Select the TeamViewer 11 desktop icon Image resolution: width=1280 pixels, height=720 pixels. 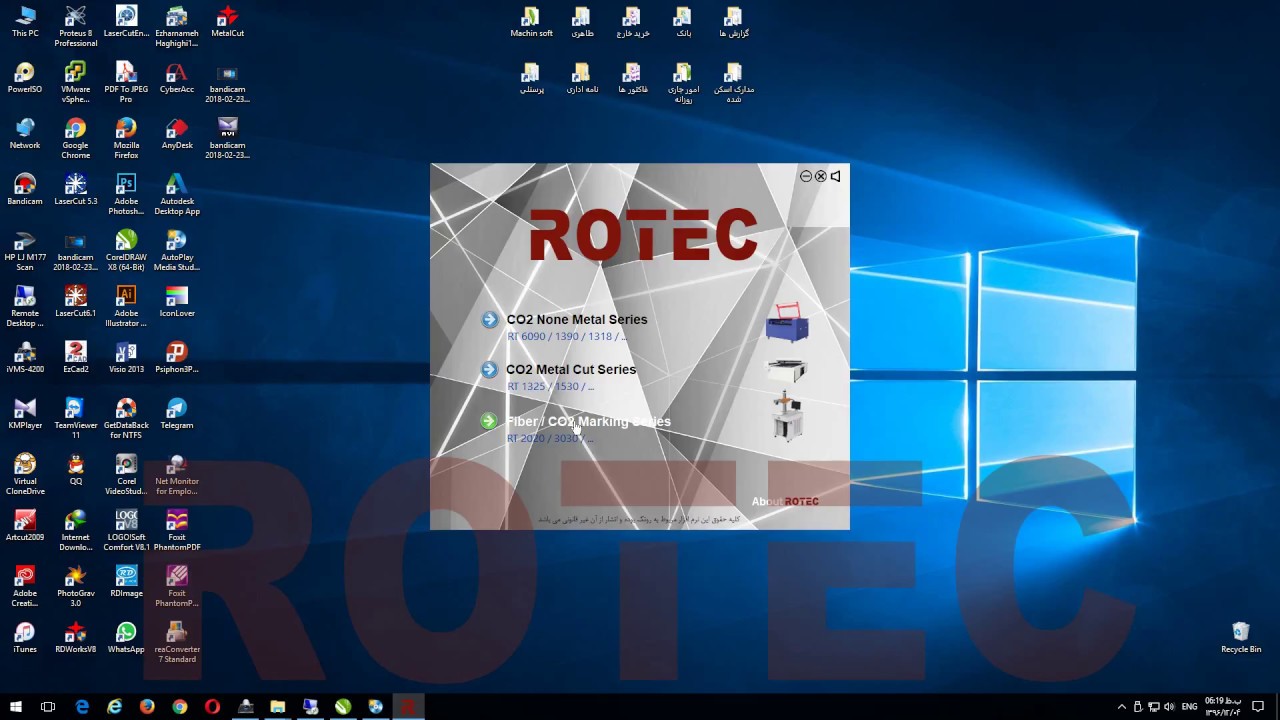coord(76,420)
